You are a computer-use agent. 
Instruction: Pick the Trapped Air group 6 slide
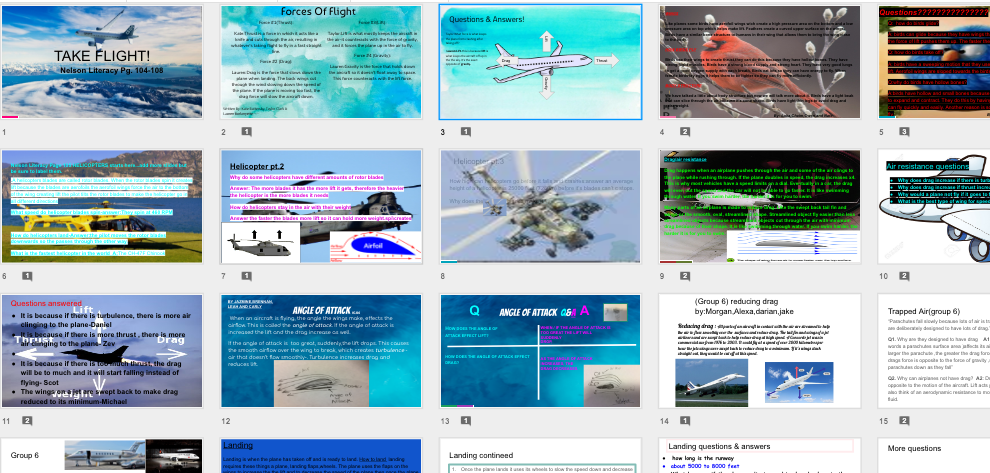[x=933, y=352]
